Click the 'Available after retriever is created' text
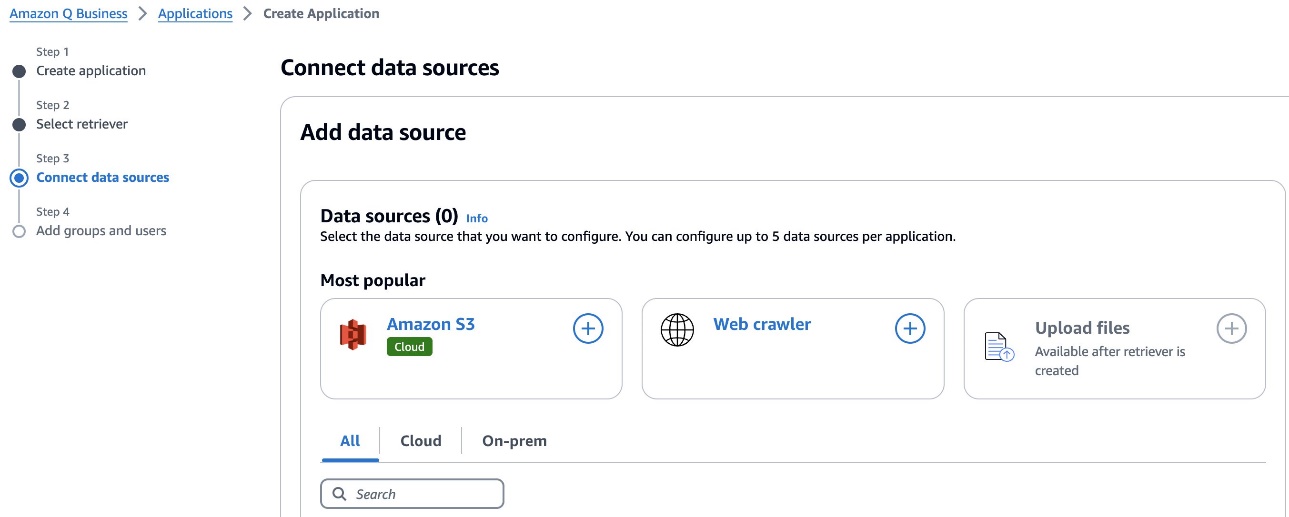The width and height of the screenshot is (1289, 517). pos(1110,361)
